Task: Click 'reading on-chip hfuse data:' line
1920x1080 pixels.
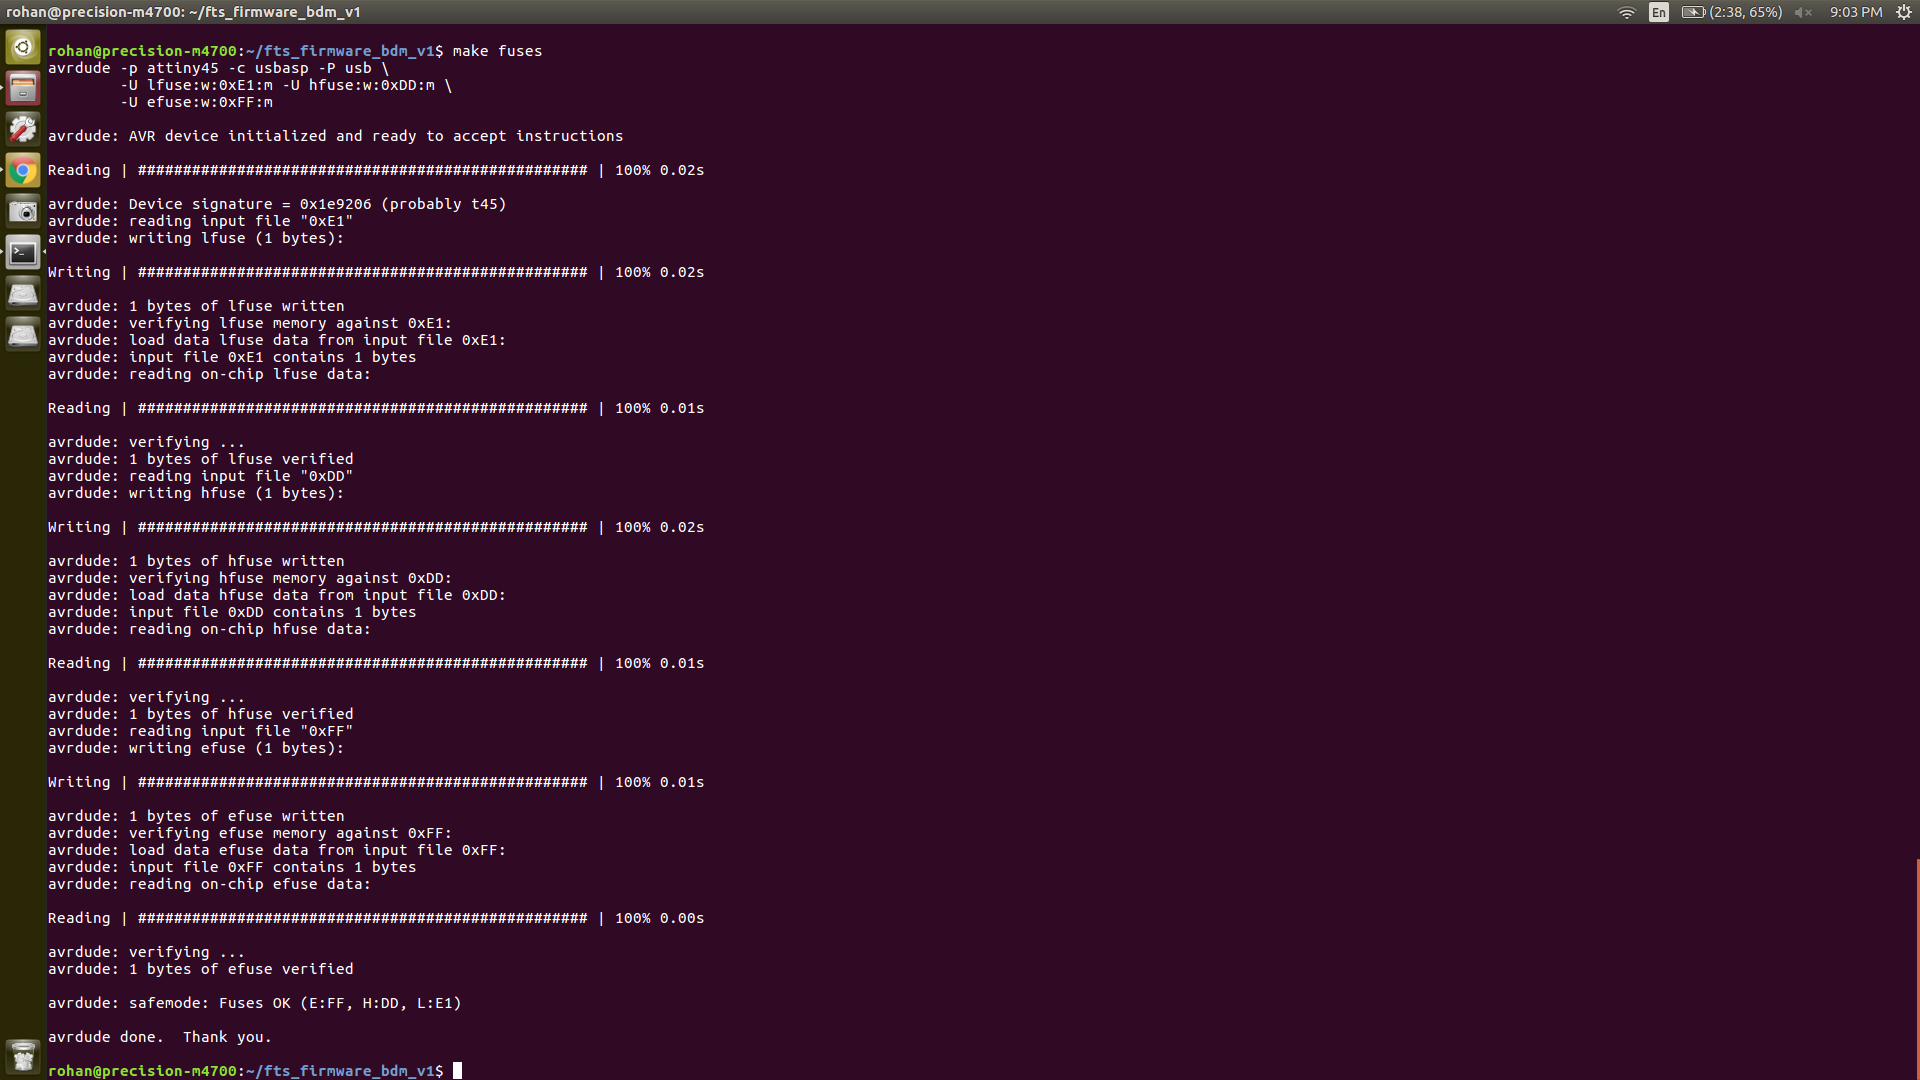Action: (x=209, y=629)
